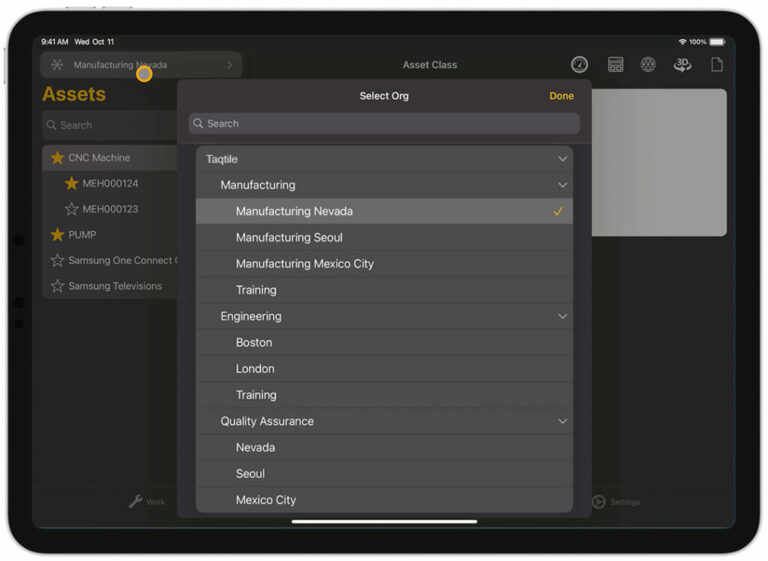
Task: Collapse the Taqtile org group
Action: click(x=562, y=159)
